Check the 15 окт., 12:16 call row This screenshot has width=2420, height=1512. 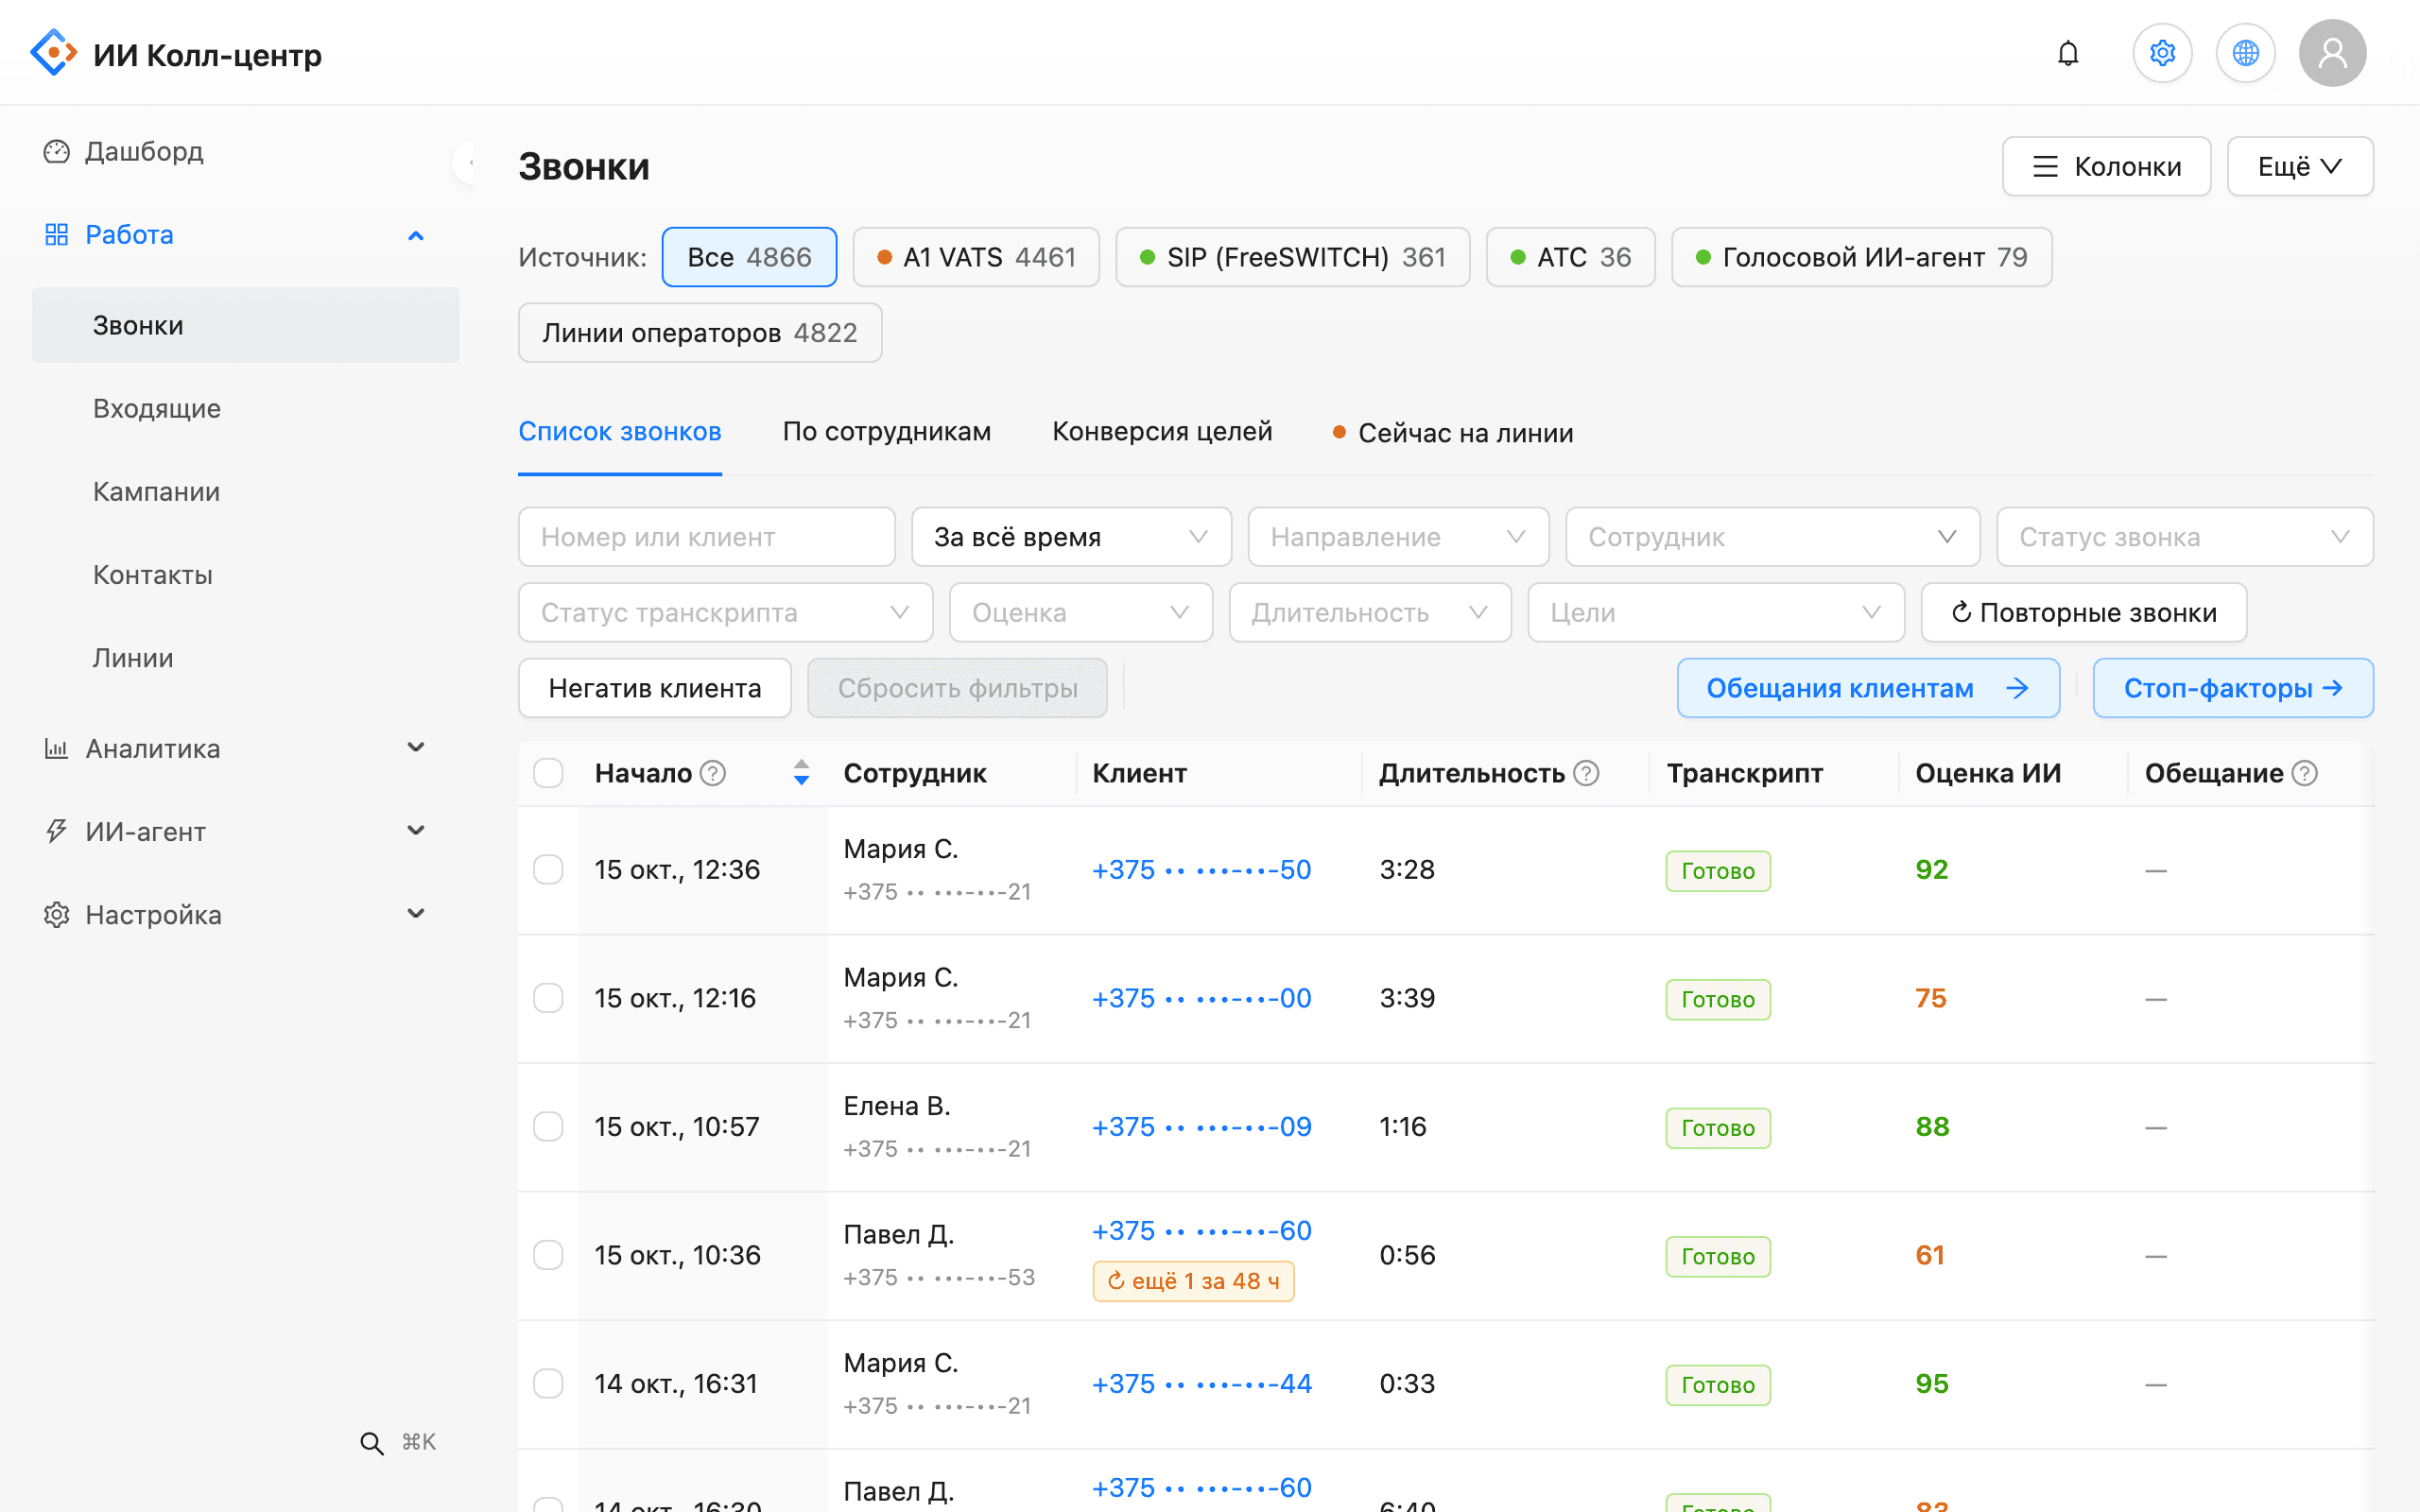coord(548,998)
